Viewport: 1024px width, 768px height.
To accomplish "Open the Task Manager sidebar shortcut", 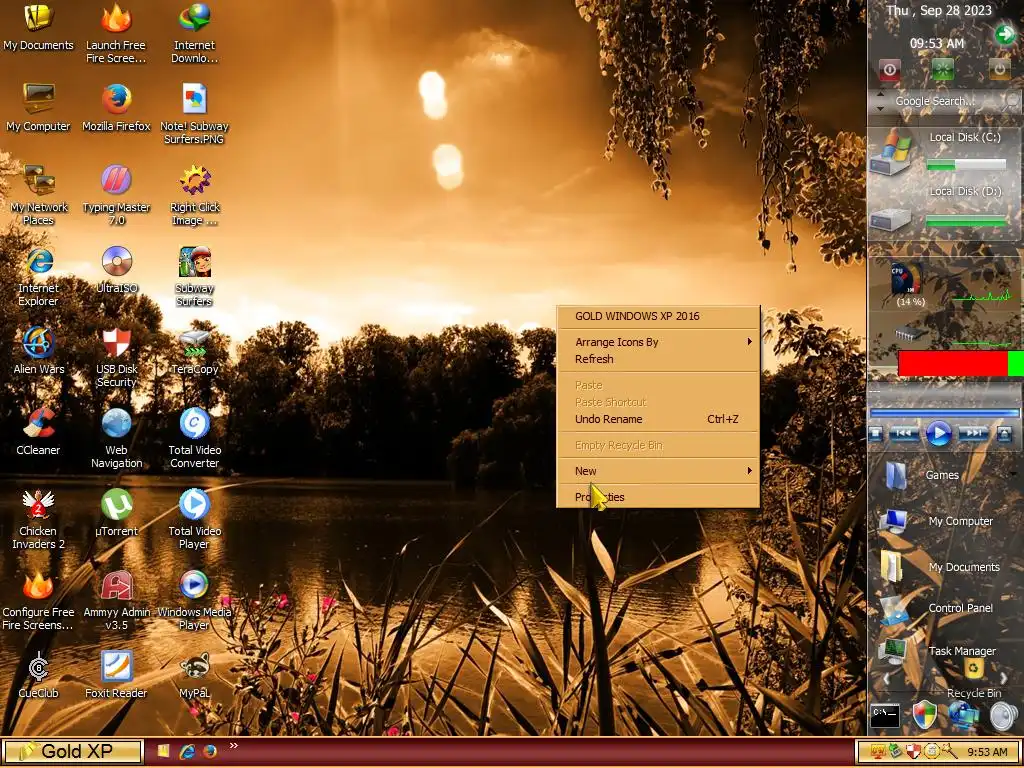I will pos(937,650).
